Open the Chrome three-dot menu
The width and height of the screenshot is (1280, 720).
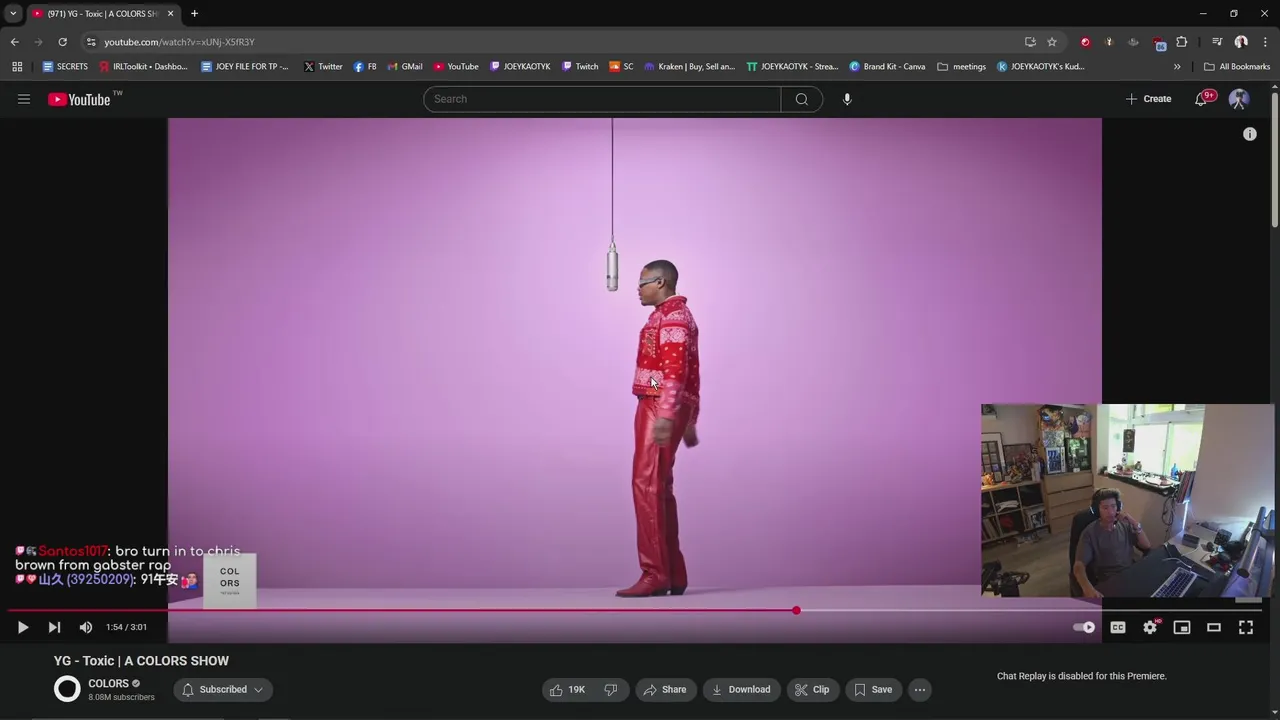1265,42
